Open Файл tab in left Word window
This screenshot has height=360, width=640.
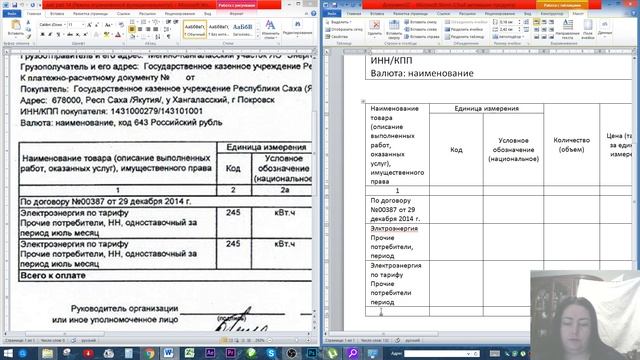pos(12,14)
